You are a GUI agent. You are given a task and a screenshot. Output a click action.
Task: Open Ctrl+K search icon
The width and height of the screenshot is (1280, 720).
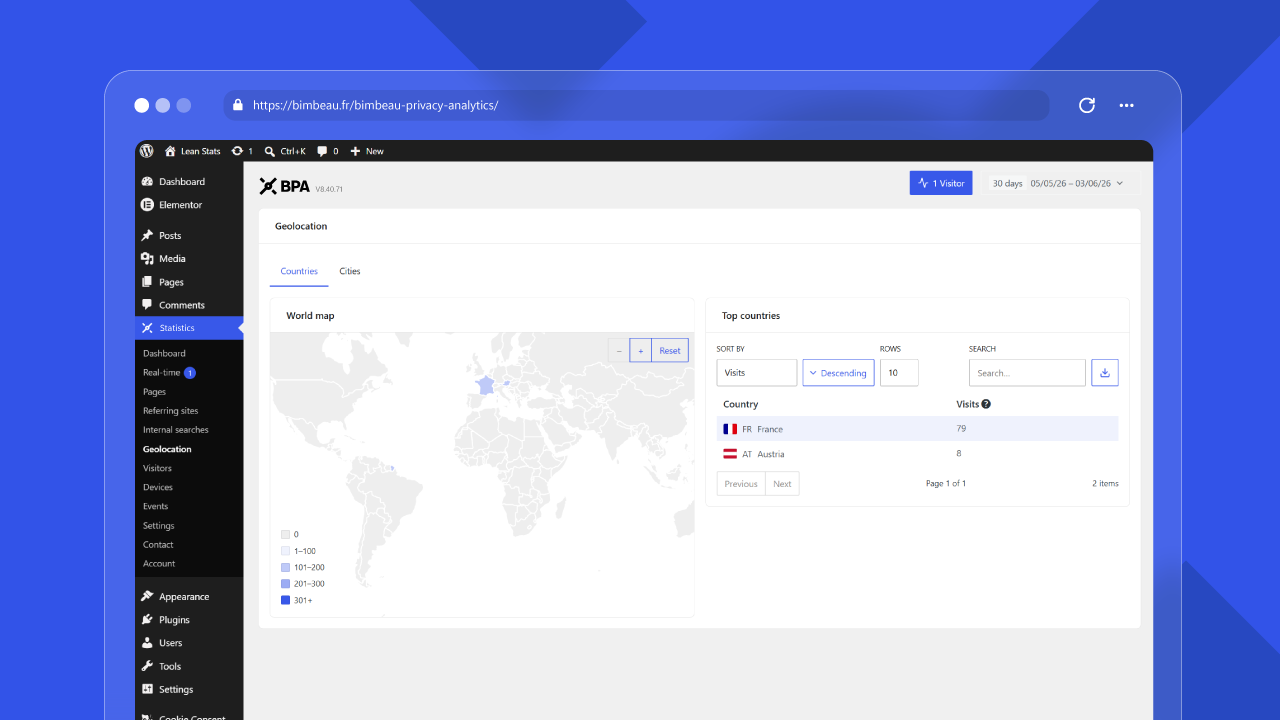coord(270,151)
